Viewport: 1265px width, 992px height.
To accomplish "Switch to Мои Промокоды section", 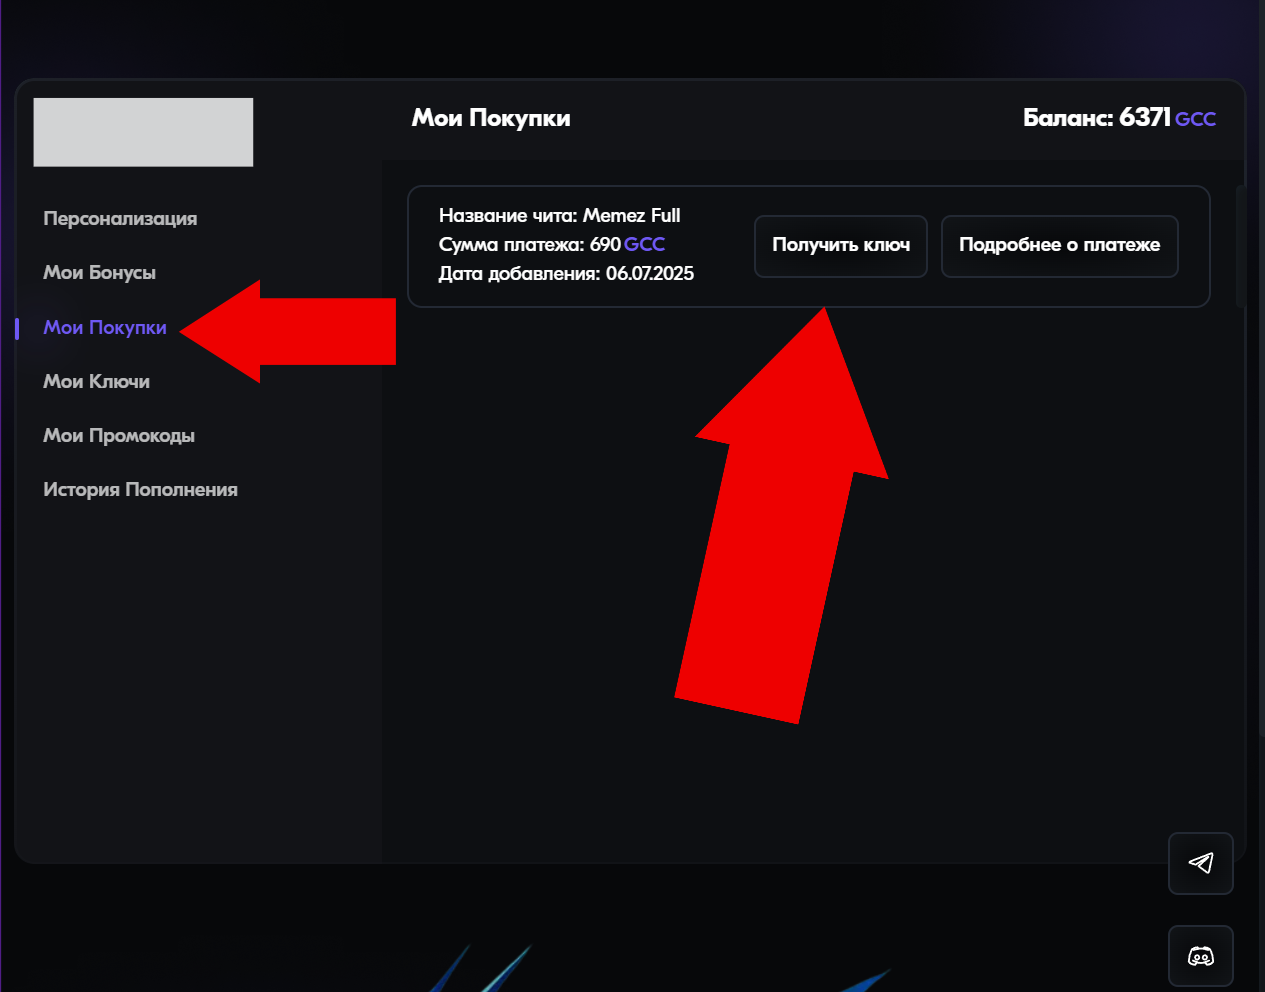I will (119, 435).
